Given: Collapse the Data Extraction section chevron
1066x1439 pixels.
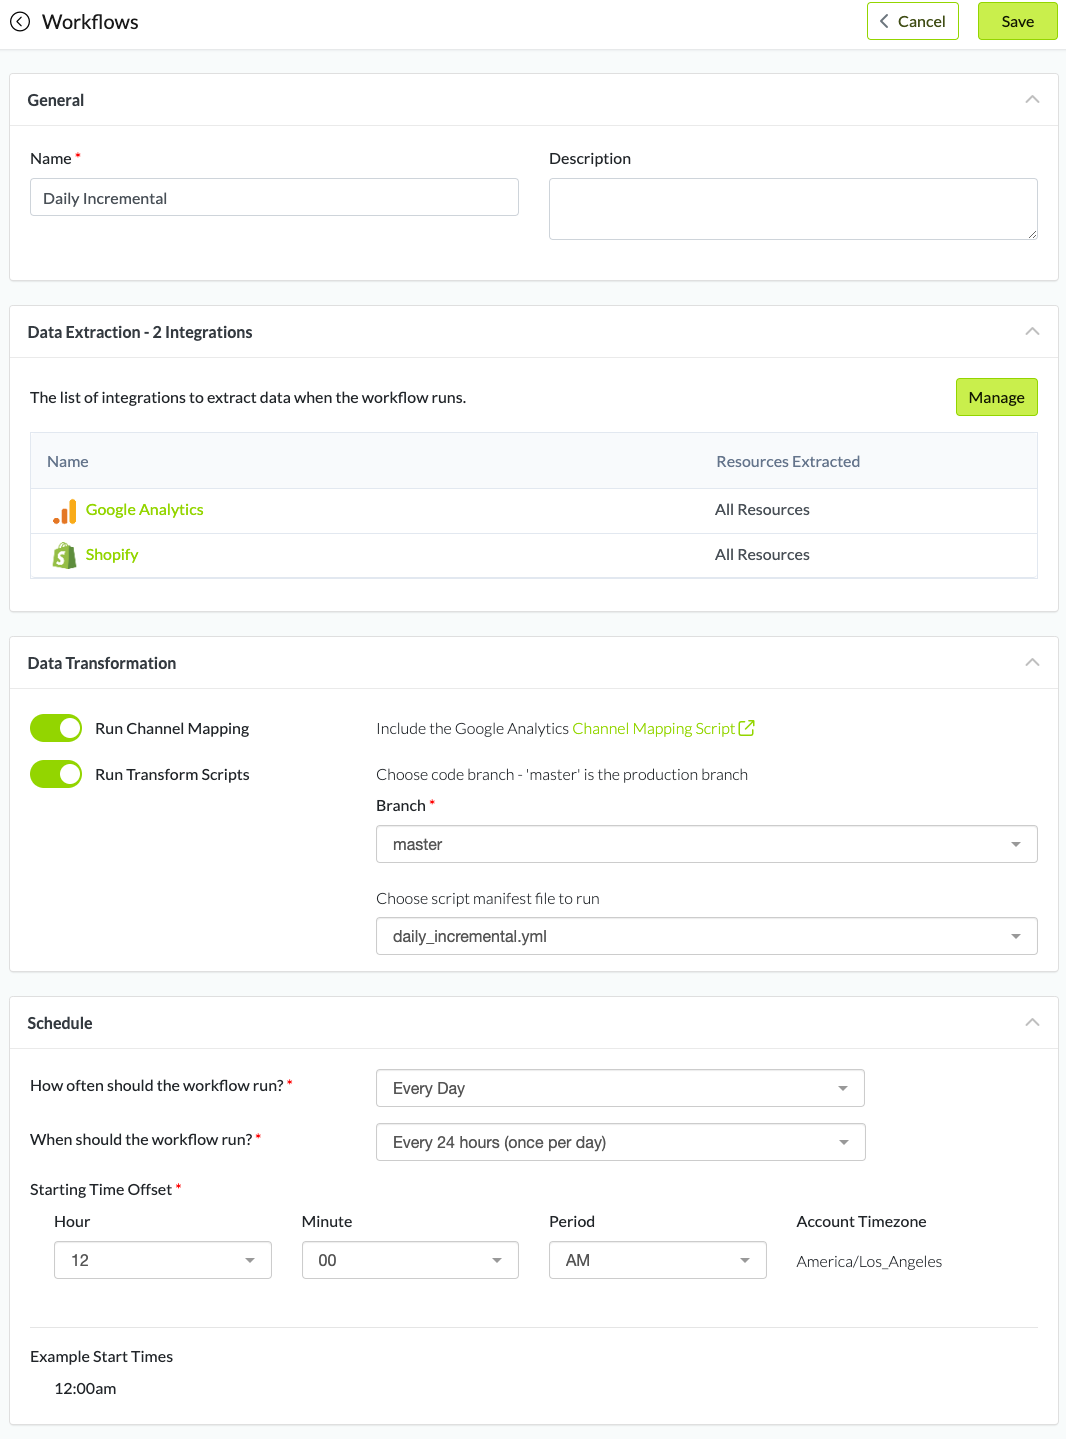Looking at the screenshot, I should [1032, 332].
